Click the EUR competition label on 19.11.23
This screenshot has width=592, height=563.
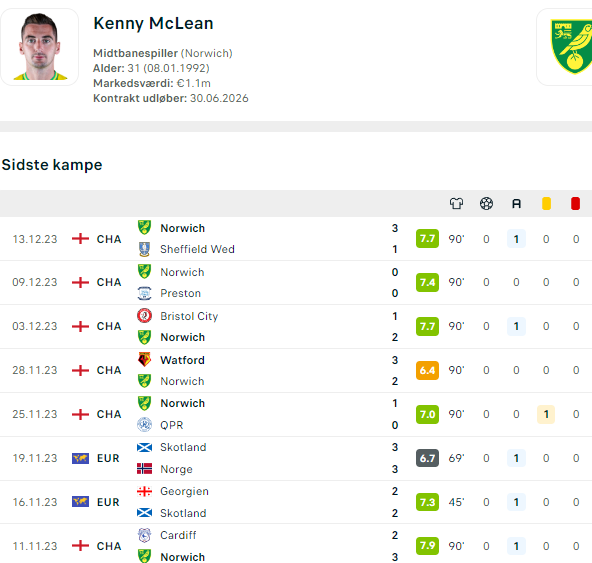(x=108, y=458)
